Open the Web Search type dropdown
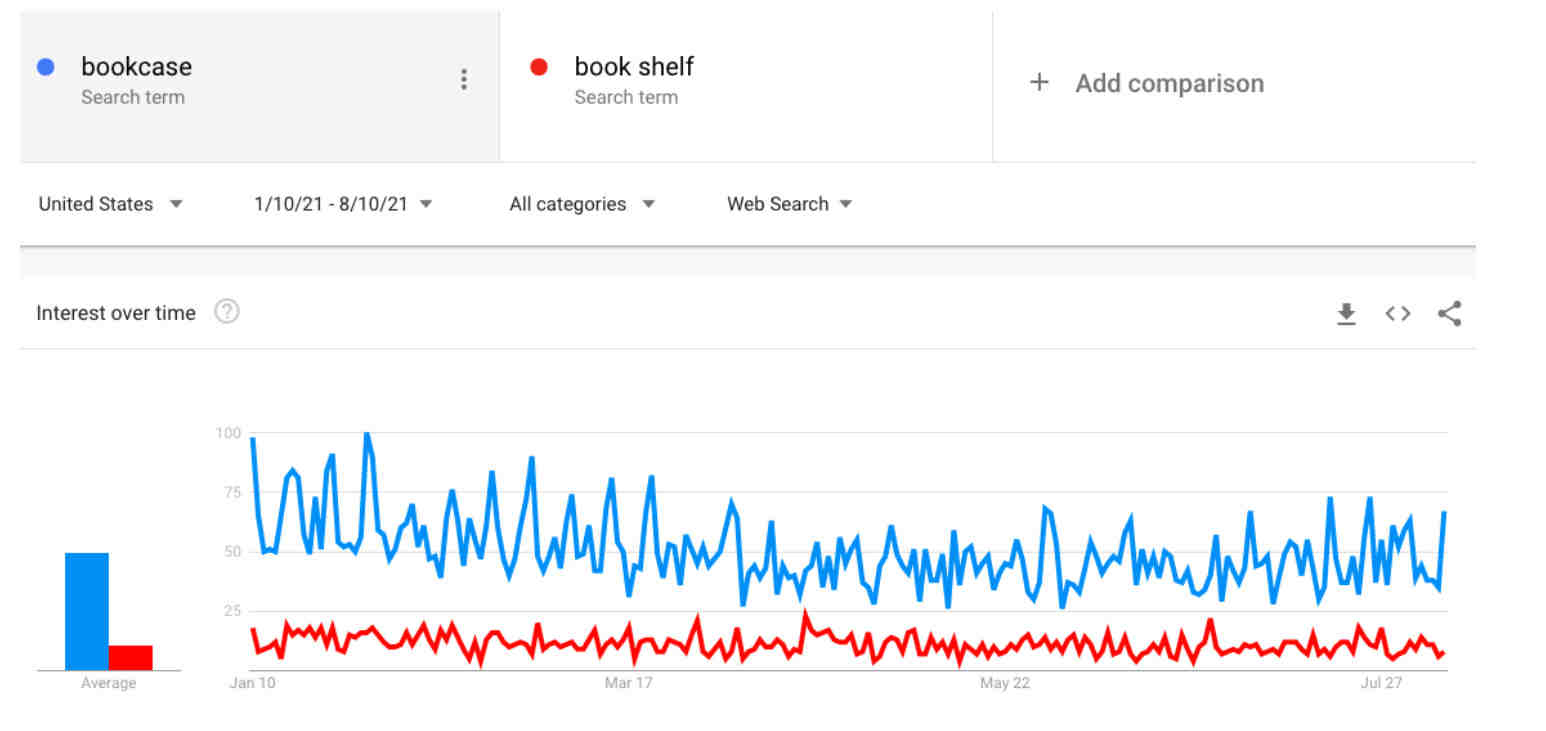Viewport: 1546px width, 731px height. coord(789,204)
